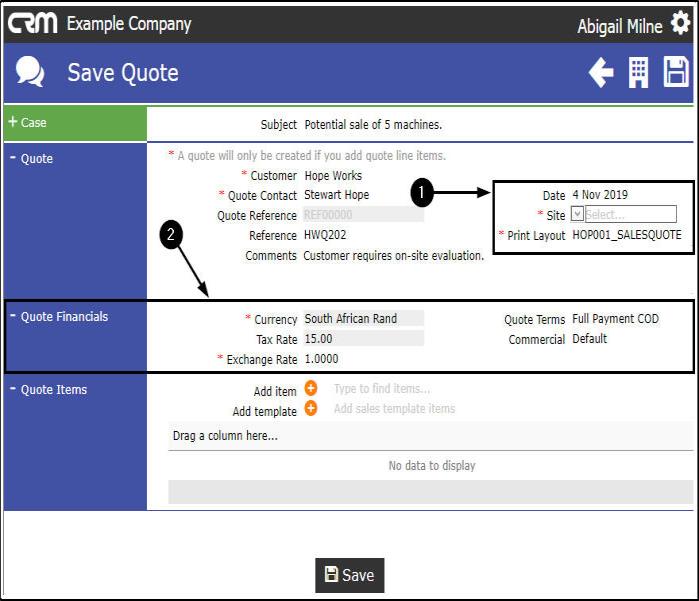Click the Add sales template items field
This screenshot has height=601, width=699.
tap(395, 409)
